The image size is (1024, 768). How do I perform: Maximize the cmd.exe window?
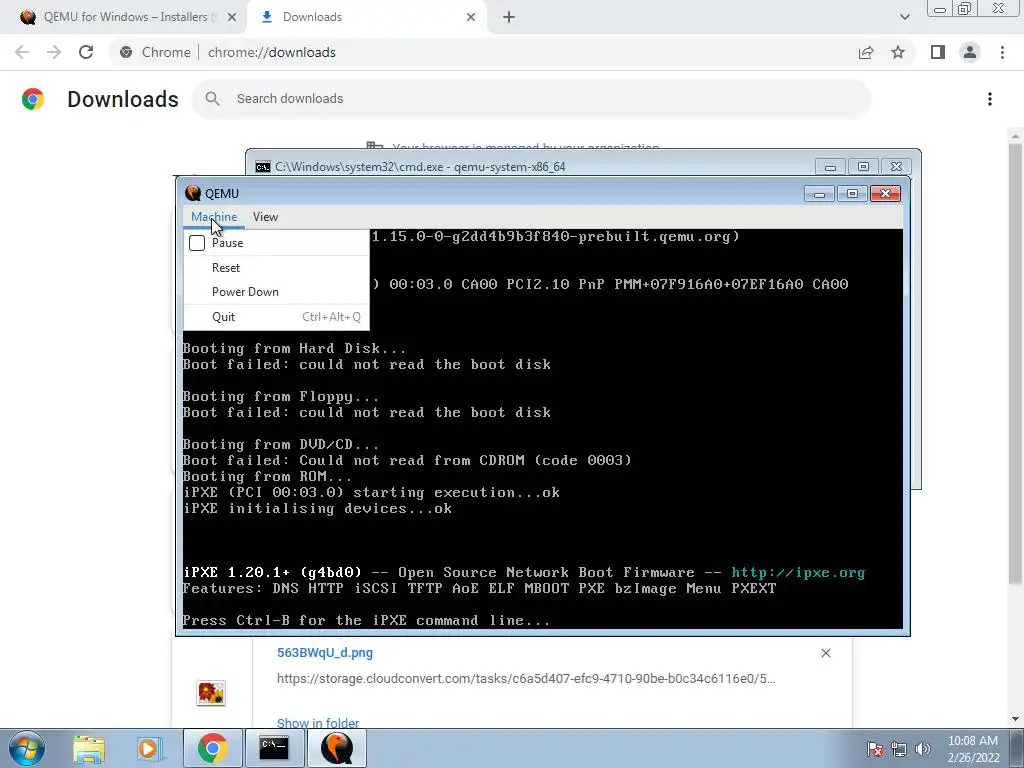863,167
